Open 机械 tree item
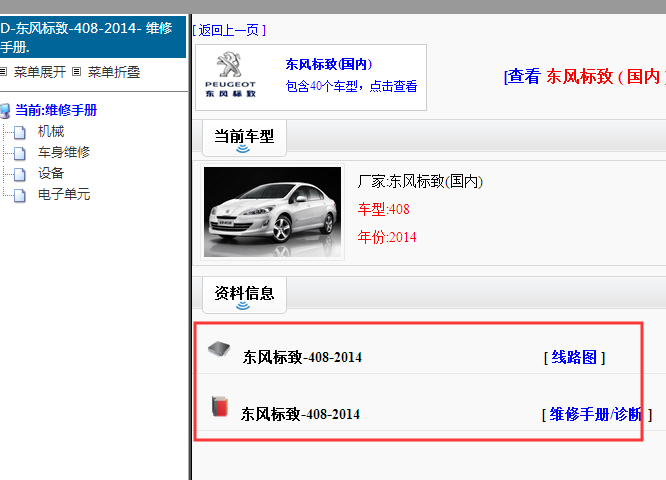Viewport: 666px width, 480px height. coord(51,131)
